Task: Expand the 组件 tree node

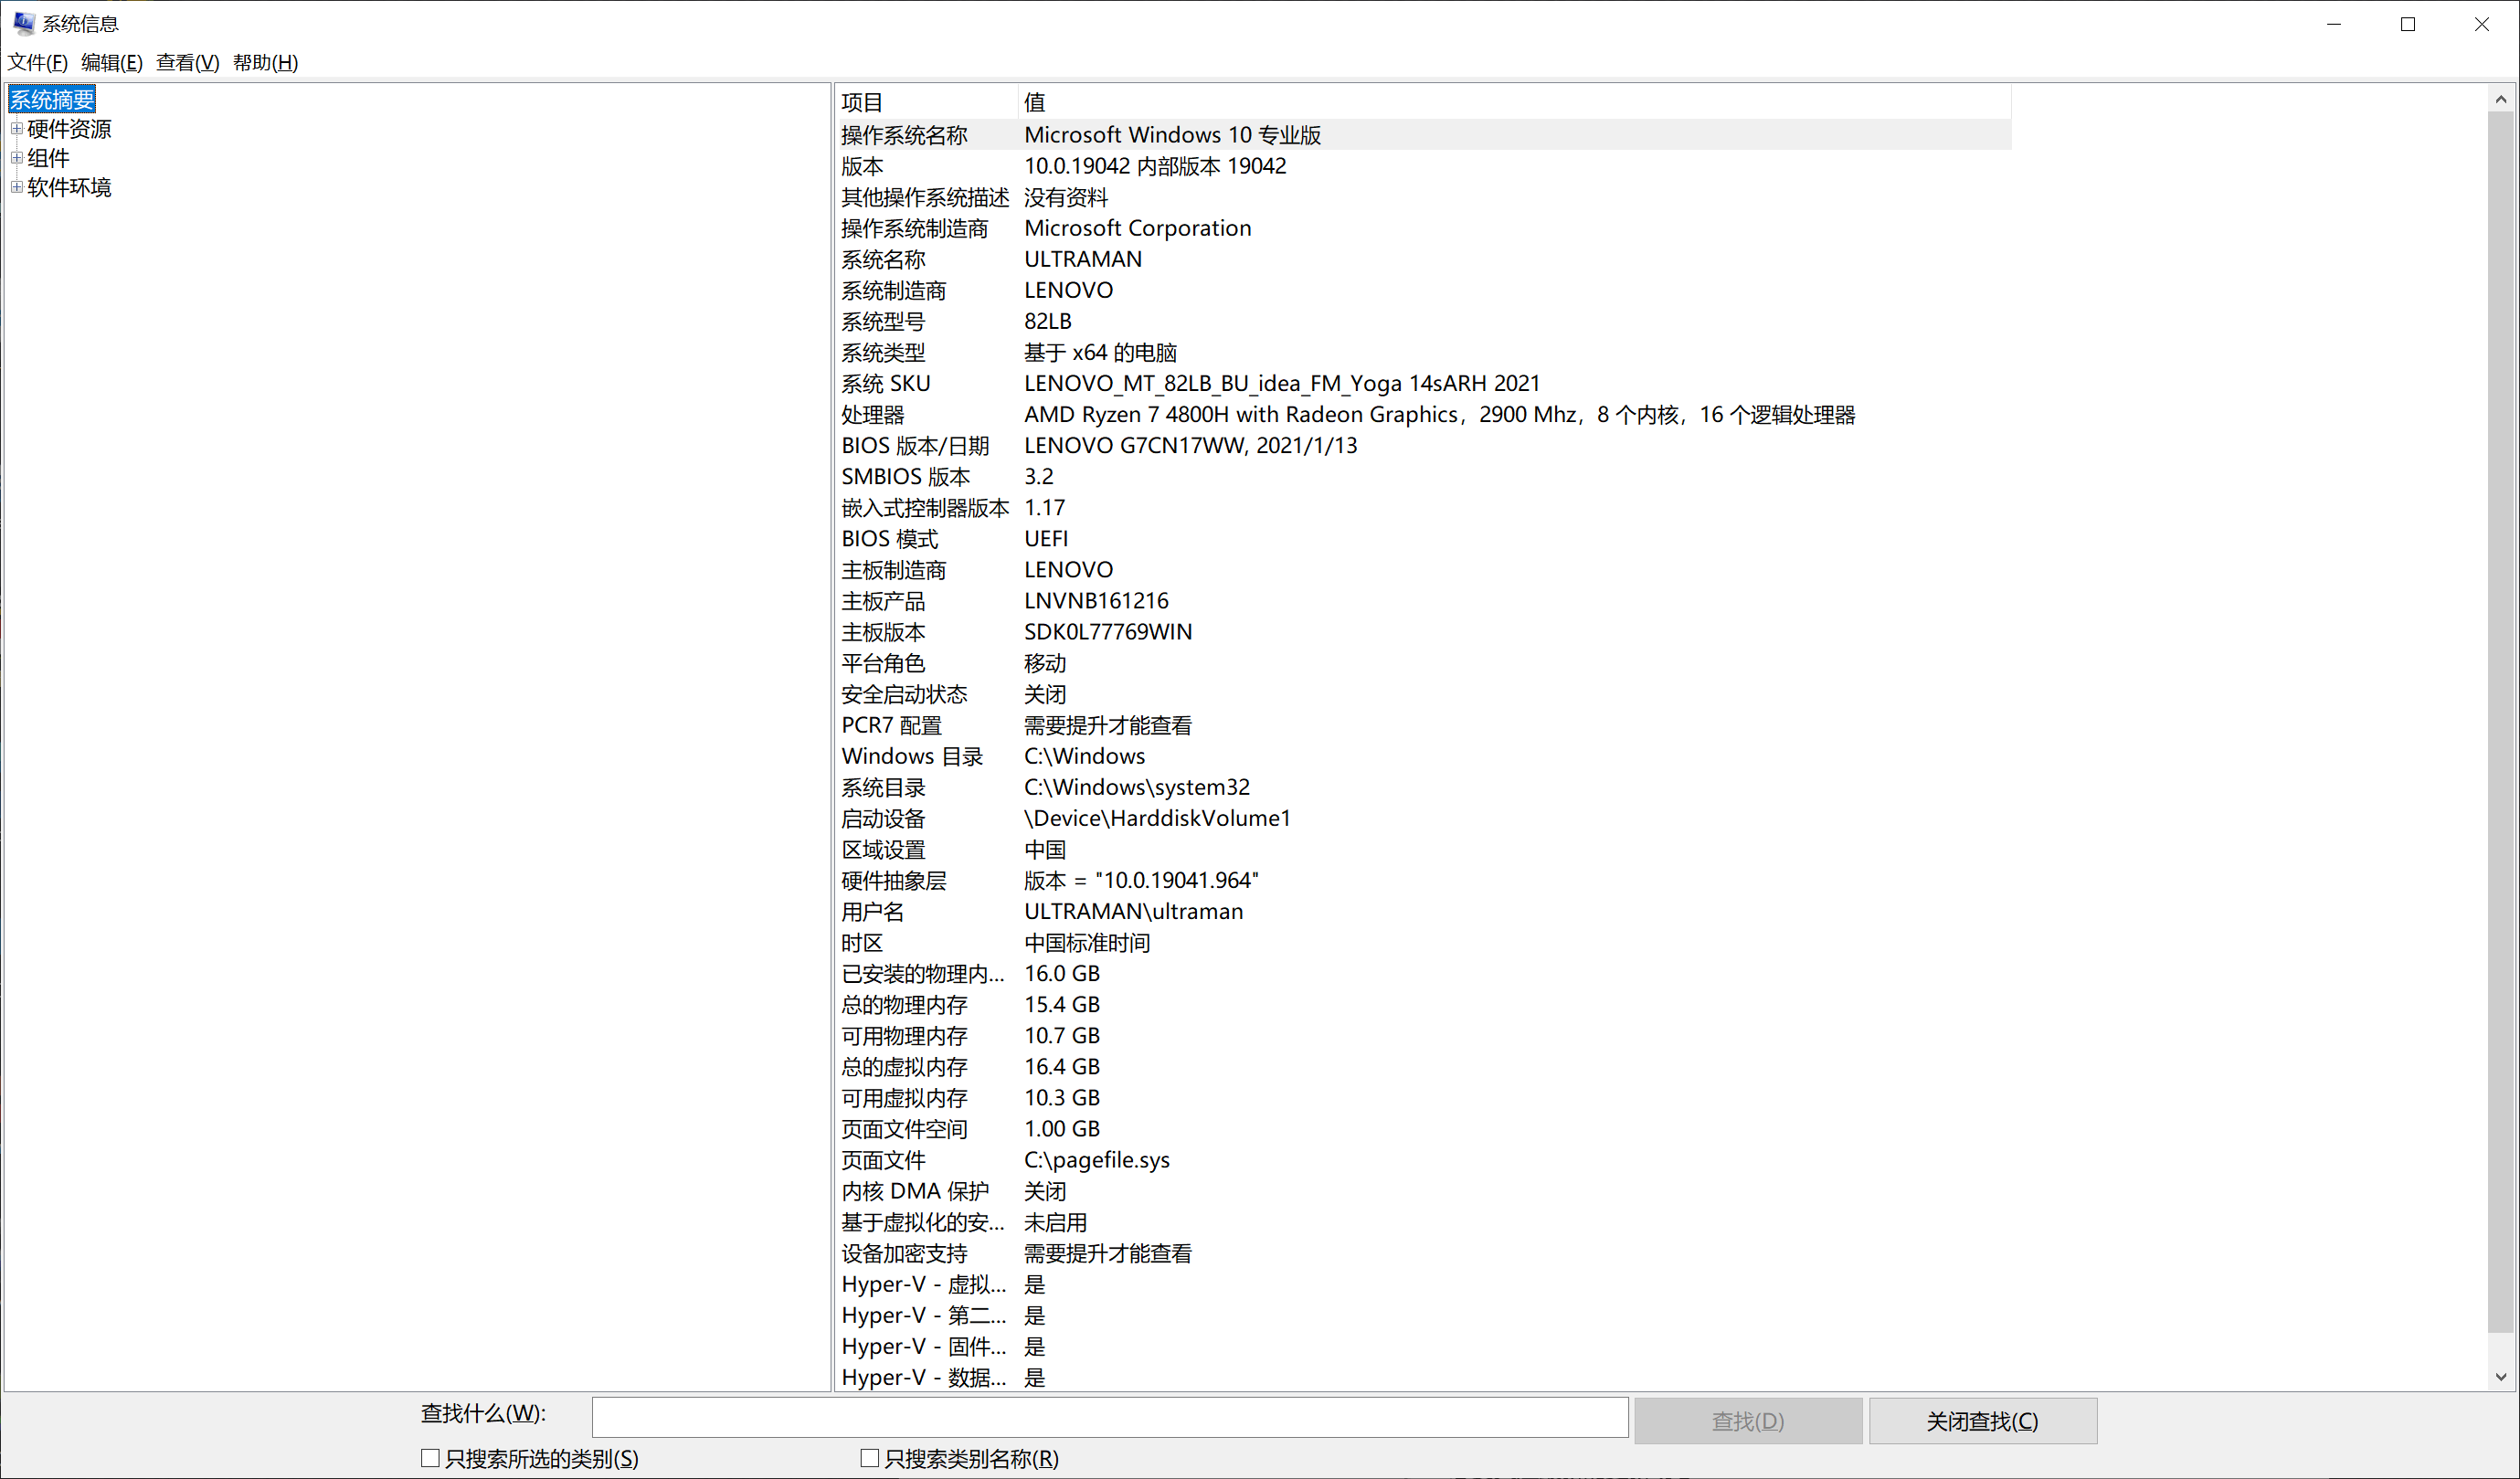Action: click(17, 157)
